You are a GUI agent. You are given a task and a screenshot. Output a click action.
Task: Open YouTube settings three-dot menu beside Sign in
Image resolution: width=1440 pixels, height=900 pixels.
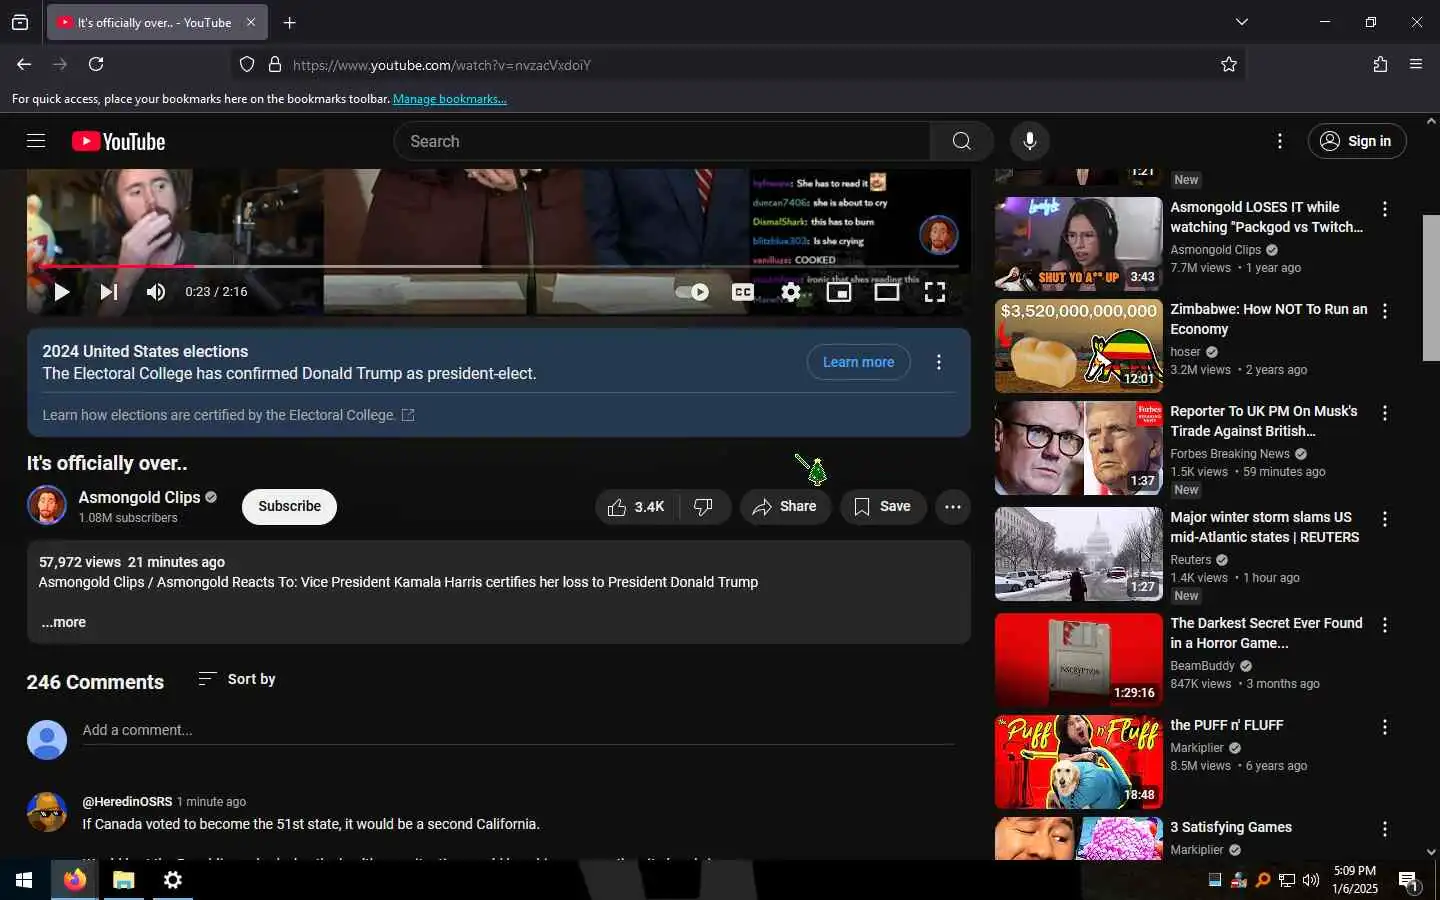(x=1279, y=141)
